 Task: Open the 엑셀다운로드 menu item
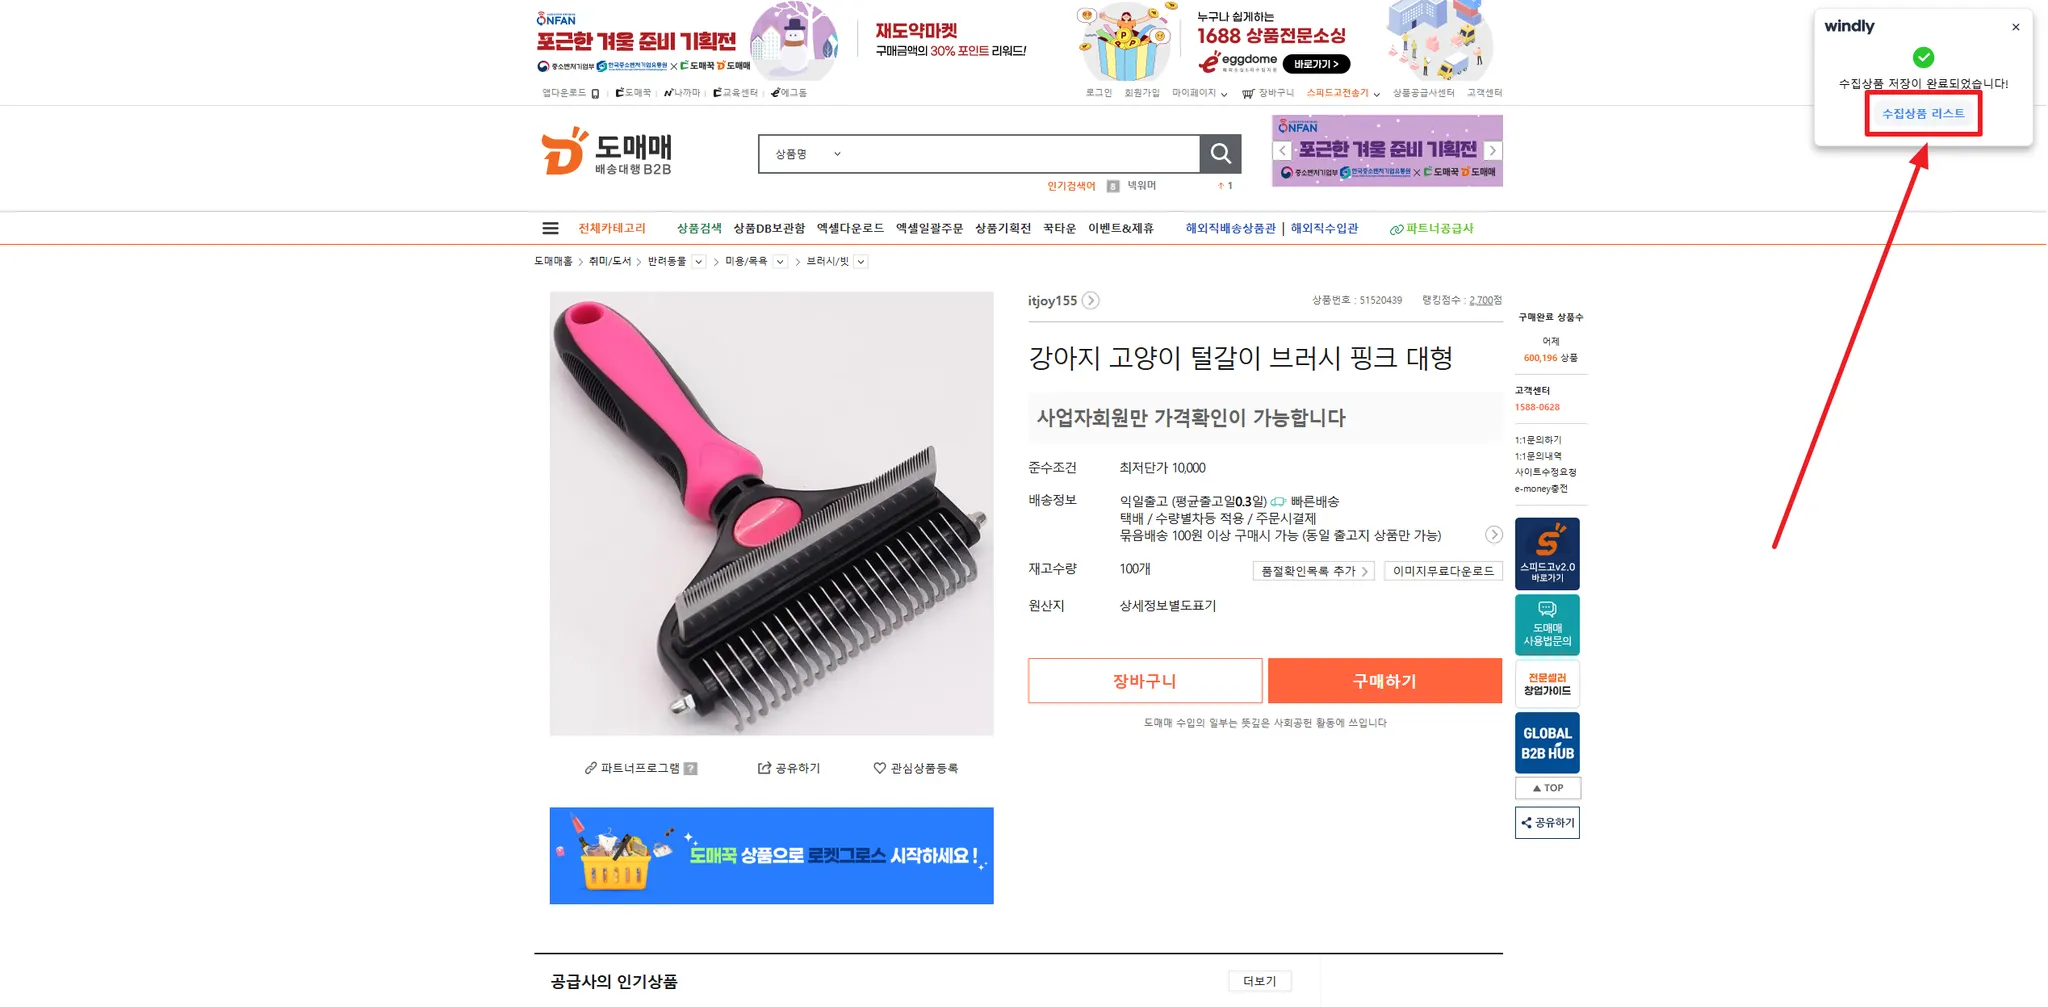(x=850, y=228)
